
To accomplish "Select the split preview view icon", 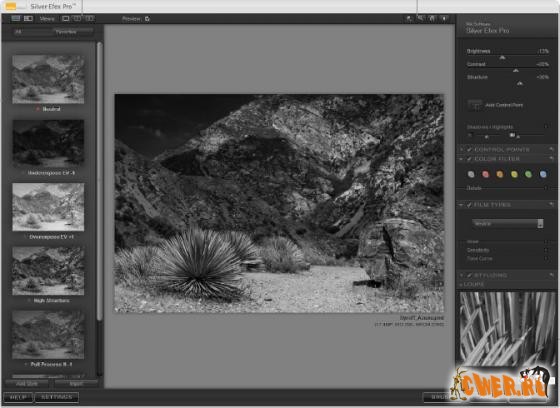I will (77, 19).
